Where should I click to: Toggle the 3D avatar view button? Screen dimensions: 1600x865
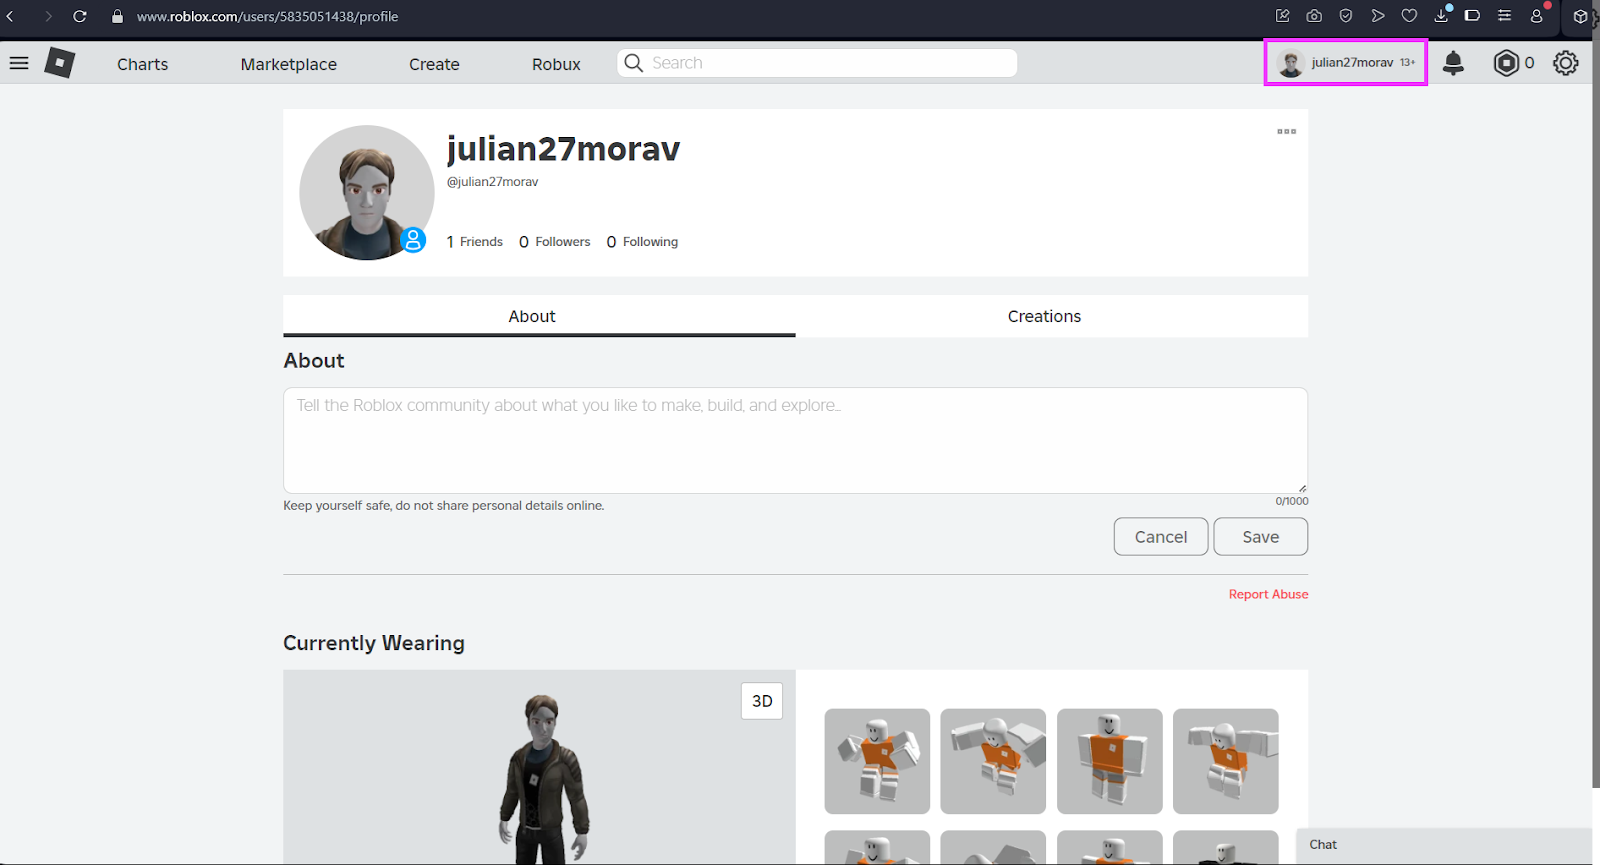(762, 701)
